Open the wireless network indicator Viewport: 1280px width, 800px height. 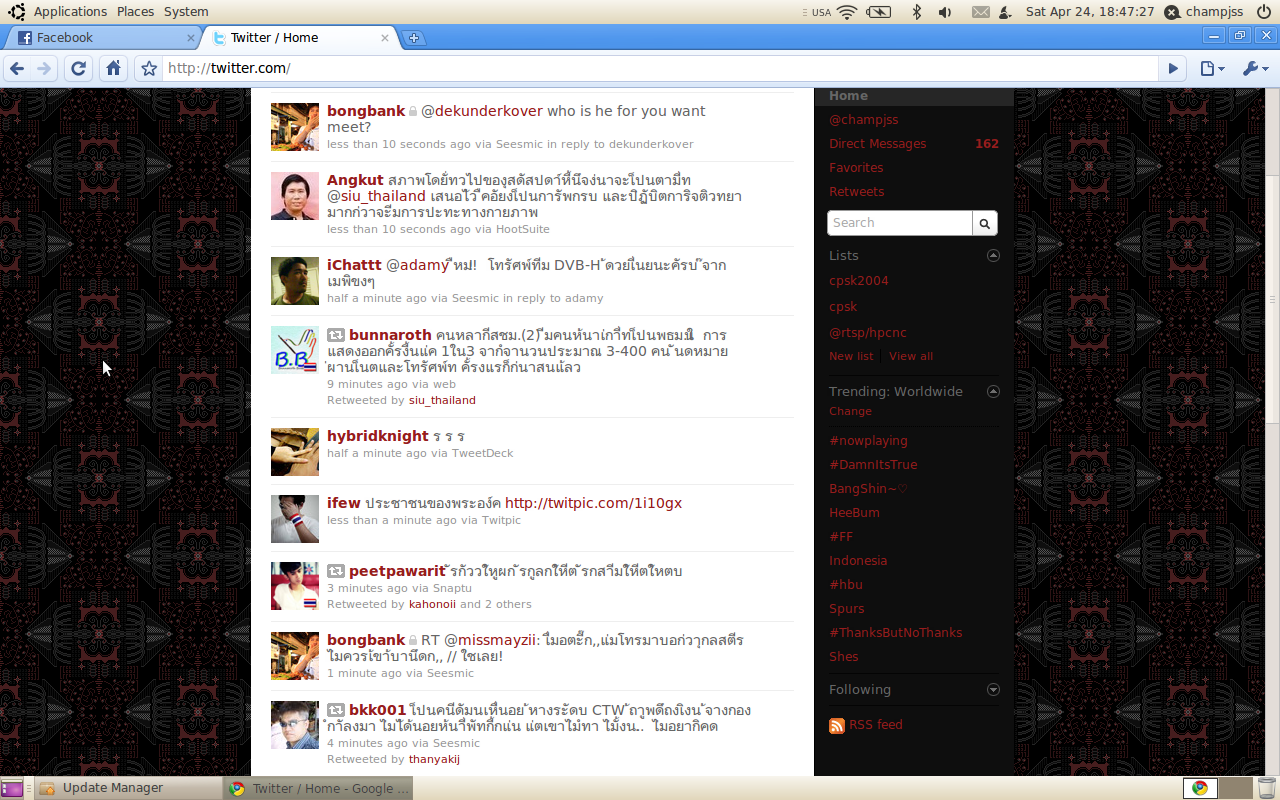[847, 12]
